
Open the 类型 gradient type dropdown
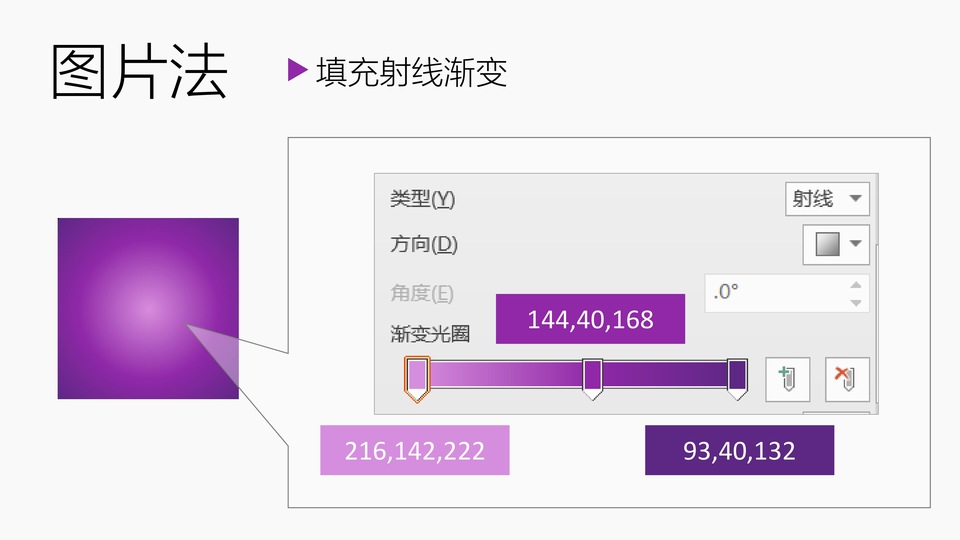coord(827,199)
